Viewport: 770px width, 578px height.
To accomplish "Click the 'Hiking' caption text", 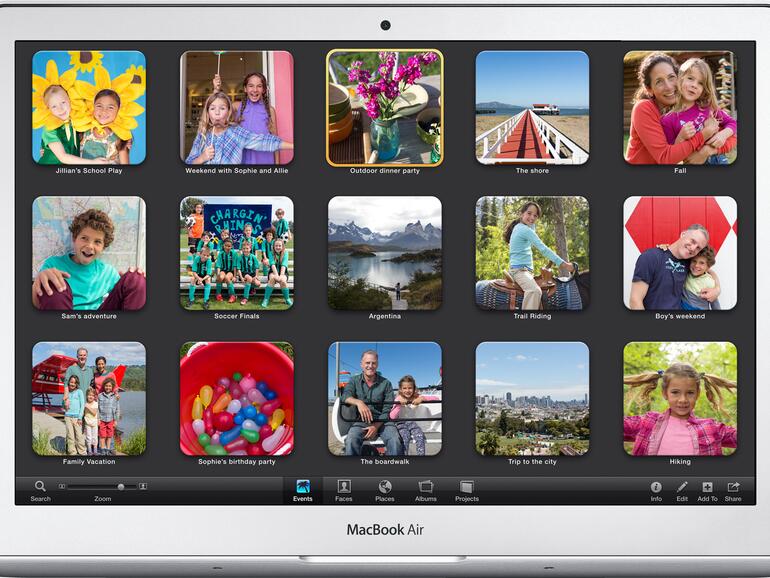I will 680,462.
